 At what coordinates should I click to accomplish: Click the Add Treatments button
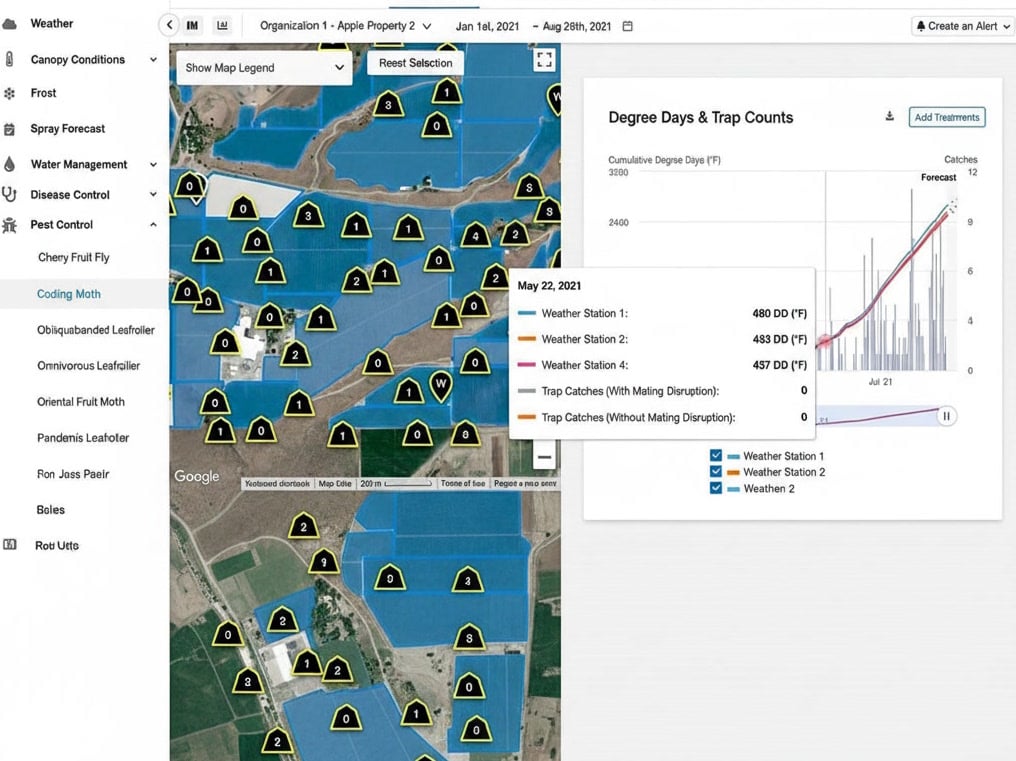point(946,117)
